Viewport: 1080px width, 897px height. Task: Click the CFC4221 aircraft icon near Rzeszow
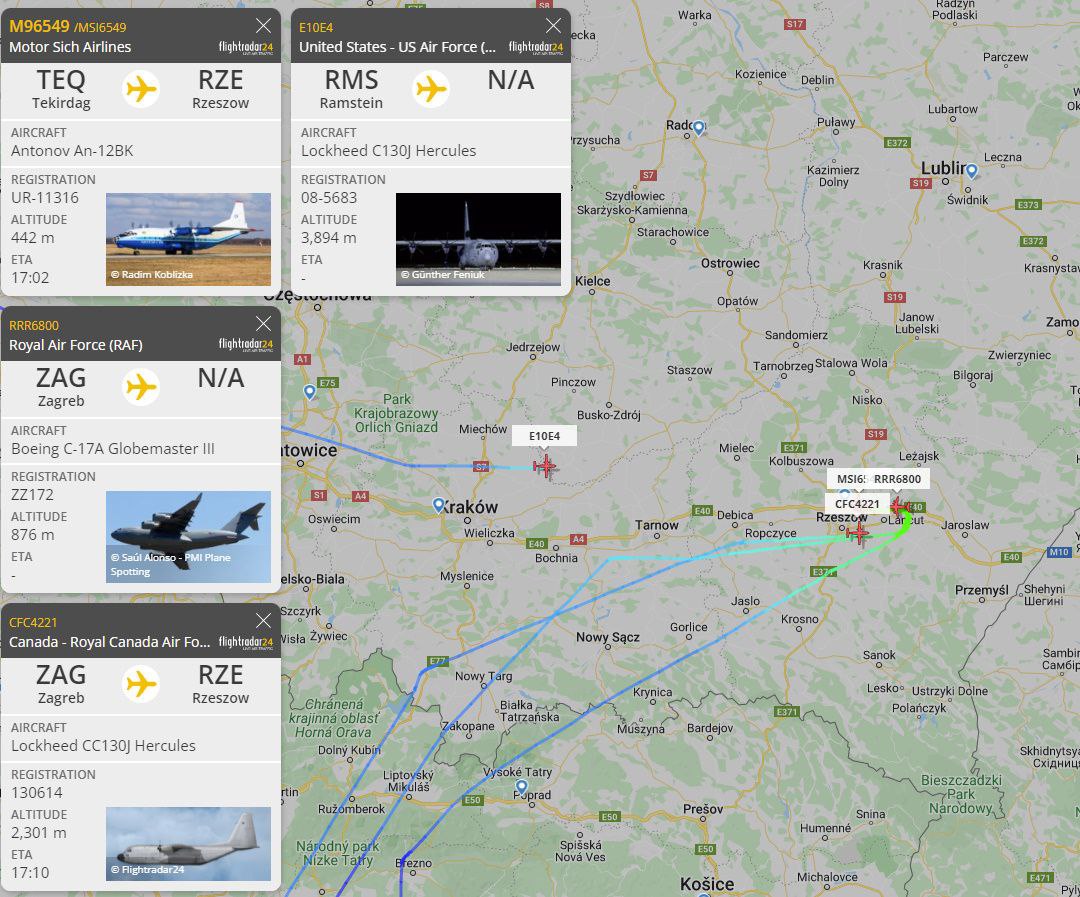click(858, 533)
